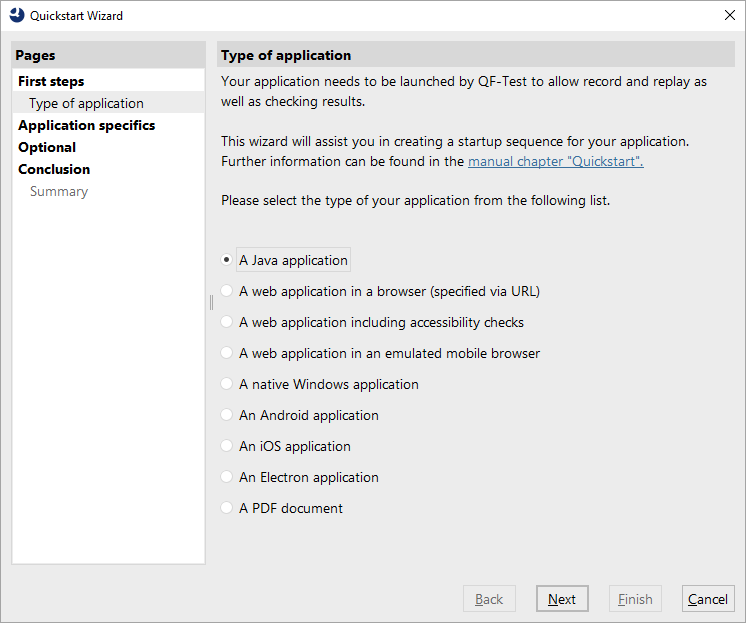Viewport: 746px width, 623px height.
Task: Select web application including accessibility checks
Action: click(226, 322)
